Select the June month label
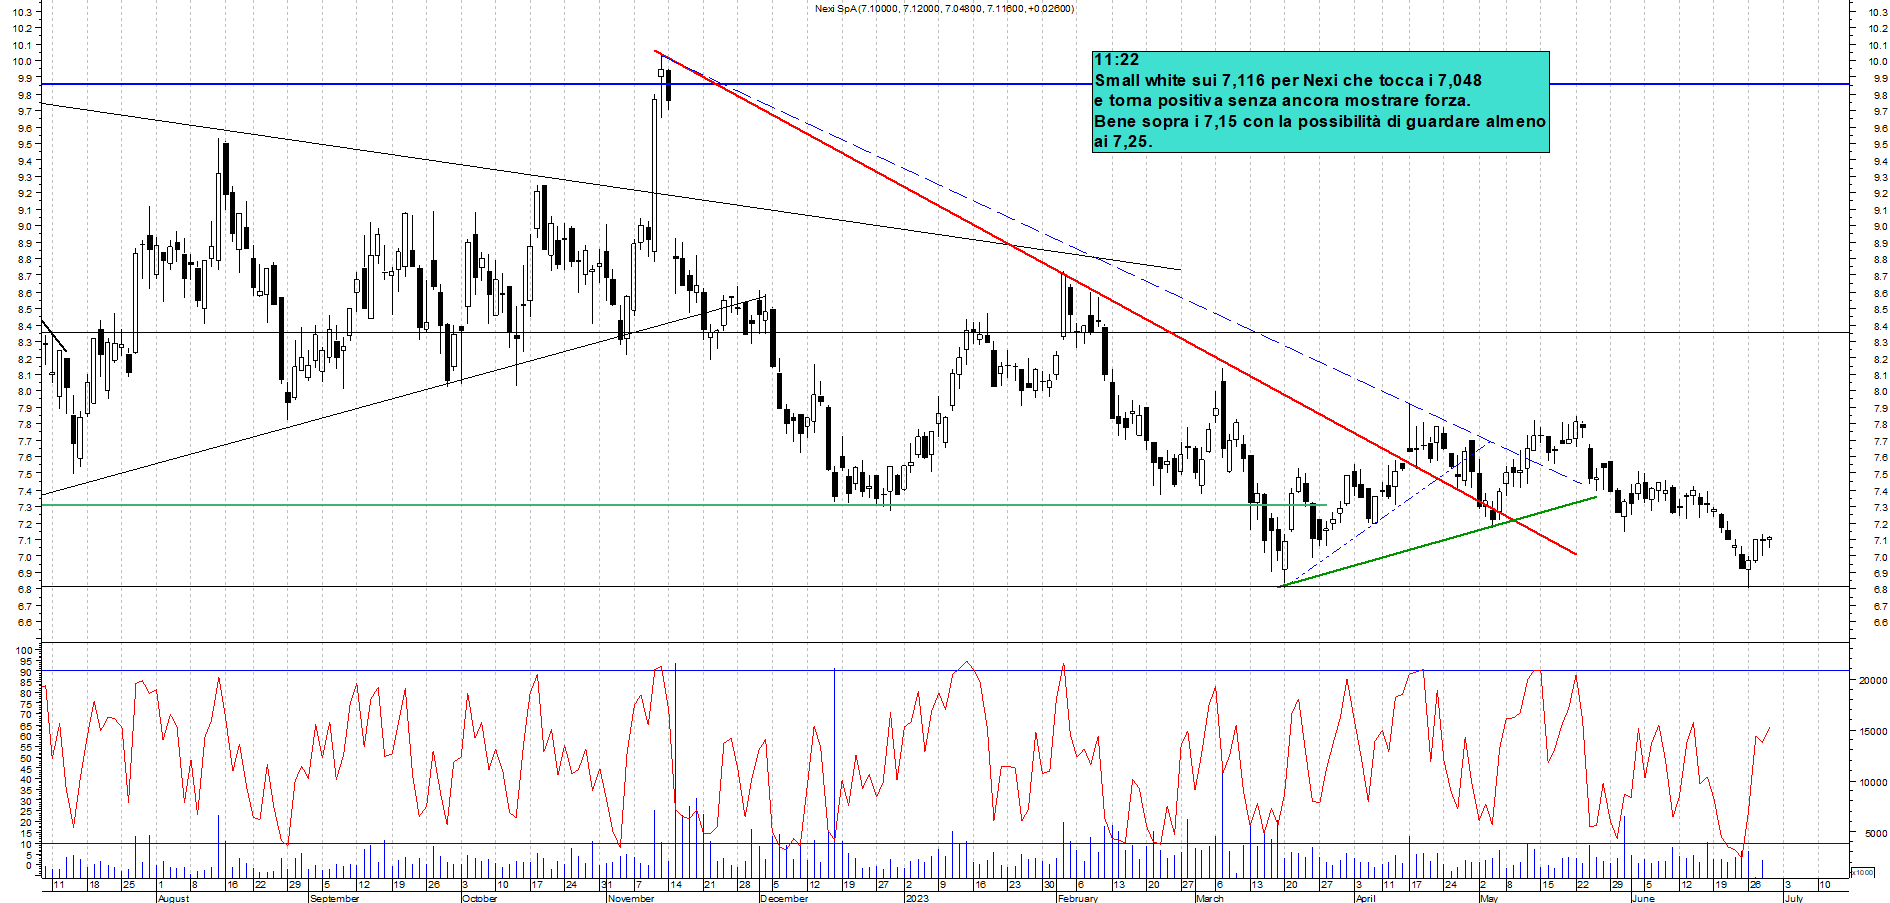Image resolution: width=1890 pixels, height=903 pixels. pos(1644,898)
